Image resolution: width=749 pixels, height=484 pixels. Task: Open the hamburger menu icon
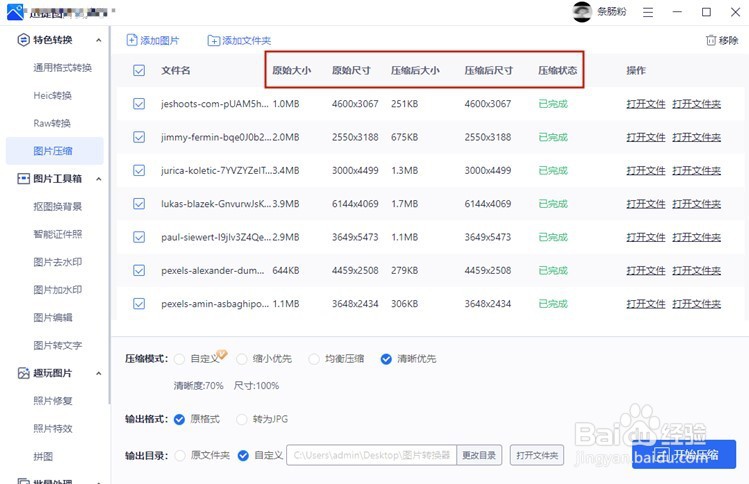coord(648,12)
